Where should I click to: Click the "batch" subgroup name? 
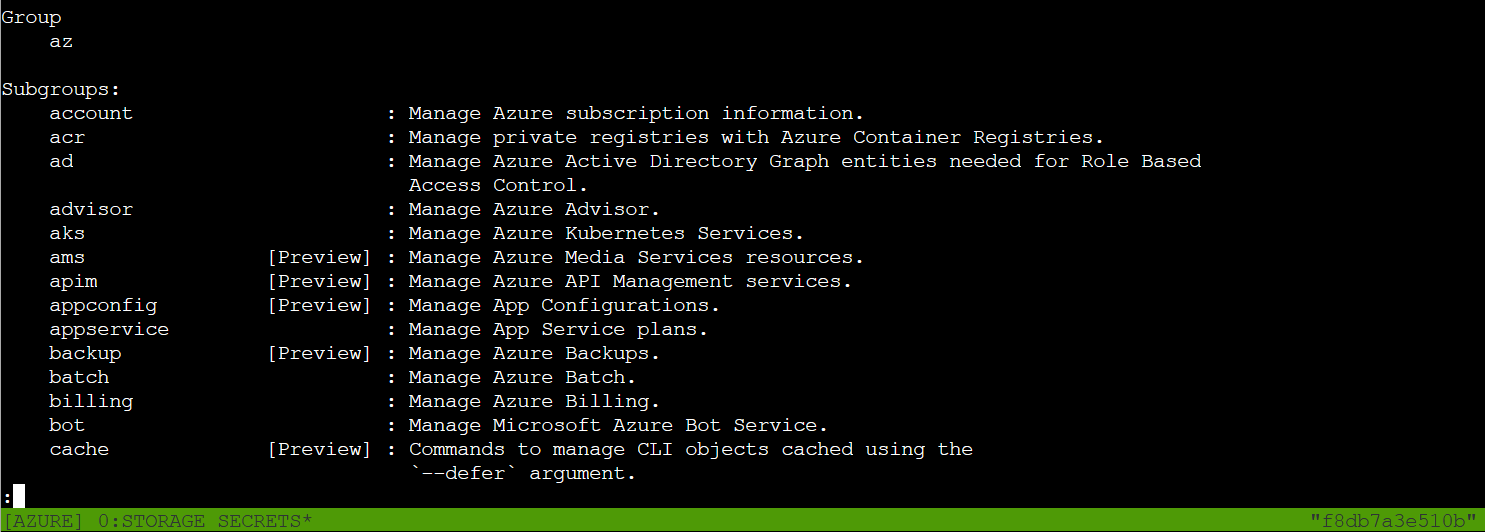(x=79, y=378)
